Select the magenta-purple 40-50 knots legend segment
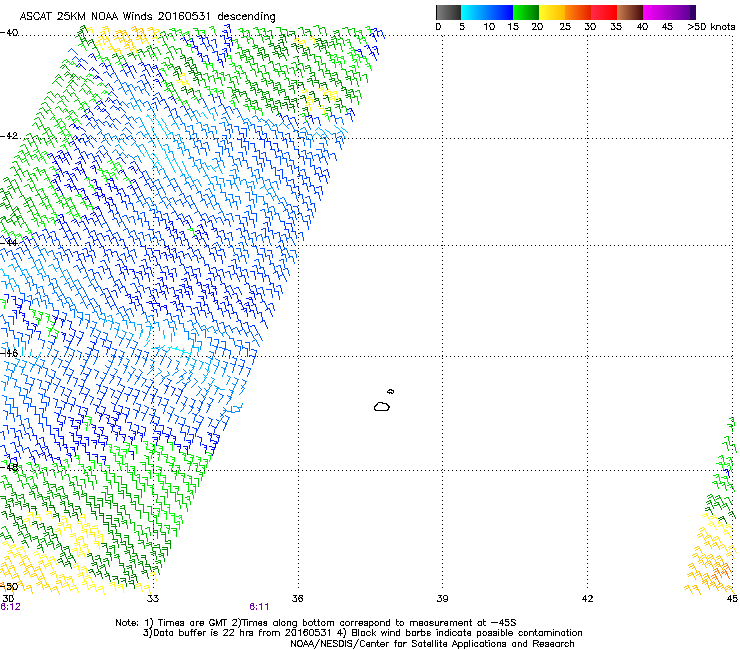Screen dimensions: 740x650 click(669, 12)
